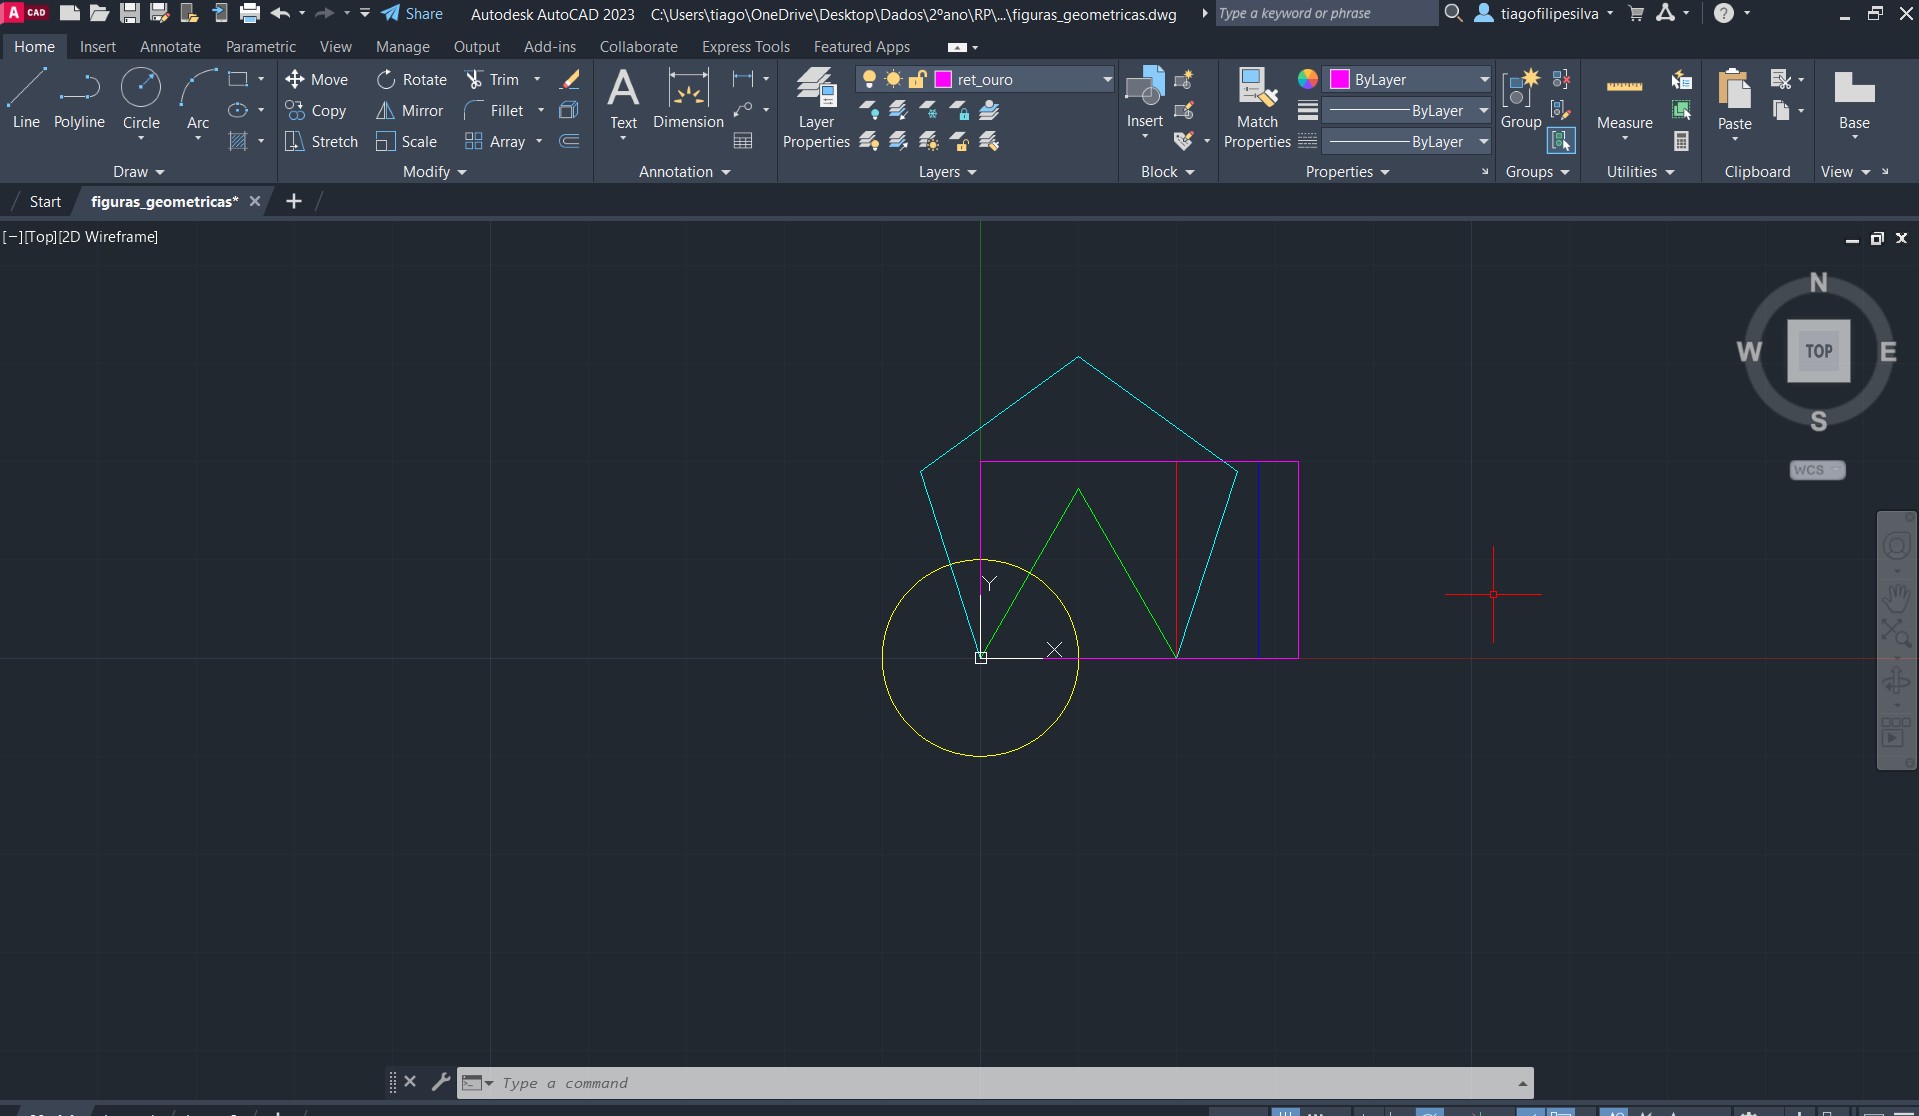Image resolution: width=1919 pixels, height=1116 pixels.
Task: Open the Start drawing tab
Action: [x=45, y=202]
